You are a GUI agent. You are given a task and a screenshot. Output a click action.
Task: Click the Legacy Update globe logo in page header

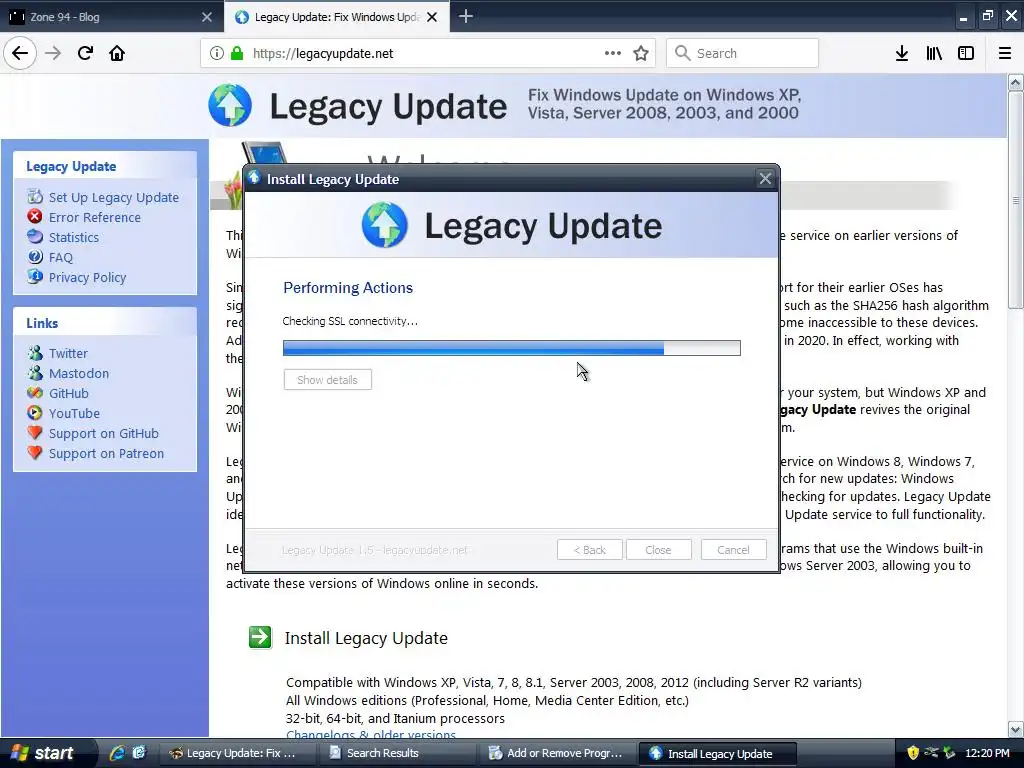[230, 105]
